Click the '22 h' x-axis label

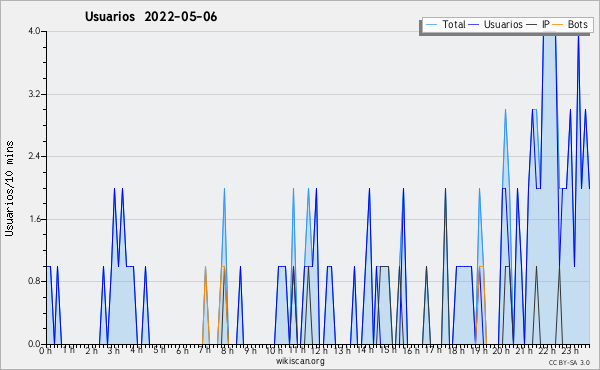click(x=546, y=351)
